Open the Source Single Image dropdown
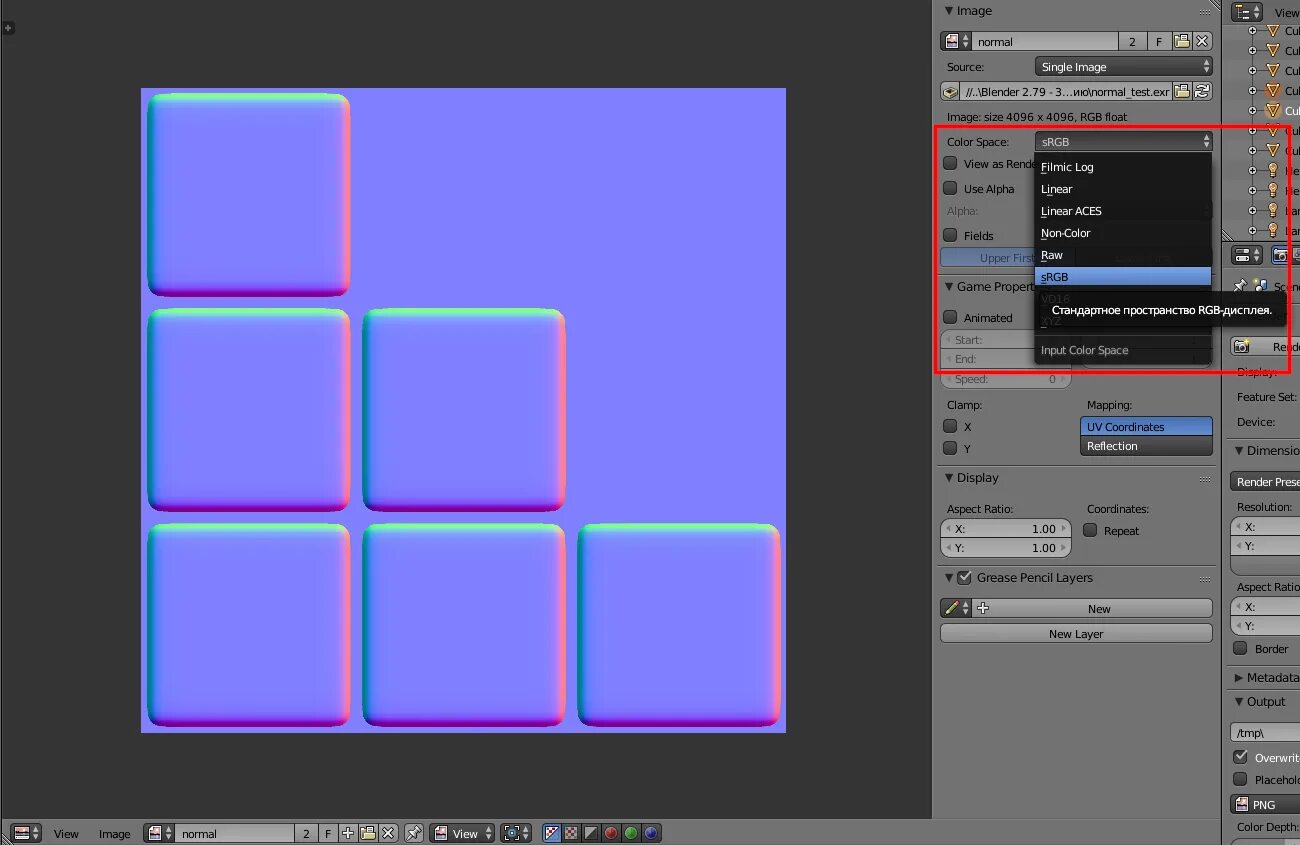This screenshot has width=1300, height=845. click(x=1124, y=67)
